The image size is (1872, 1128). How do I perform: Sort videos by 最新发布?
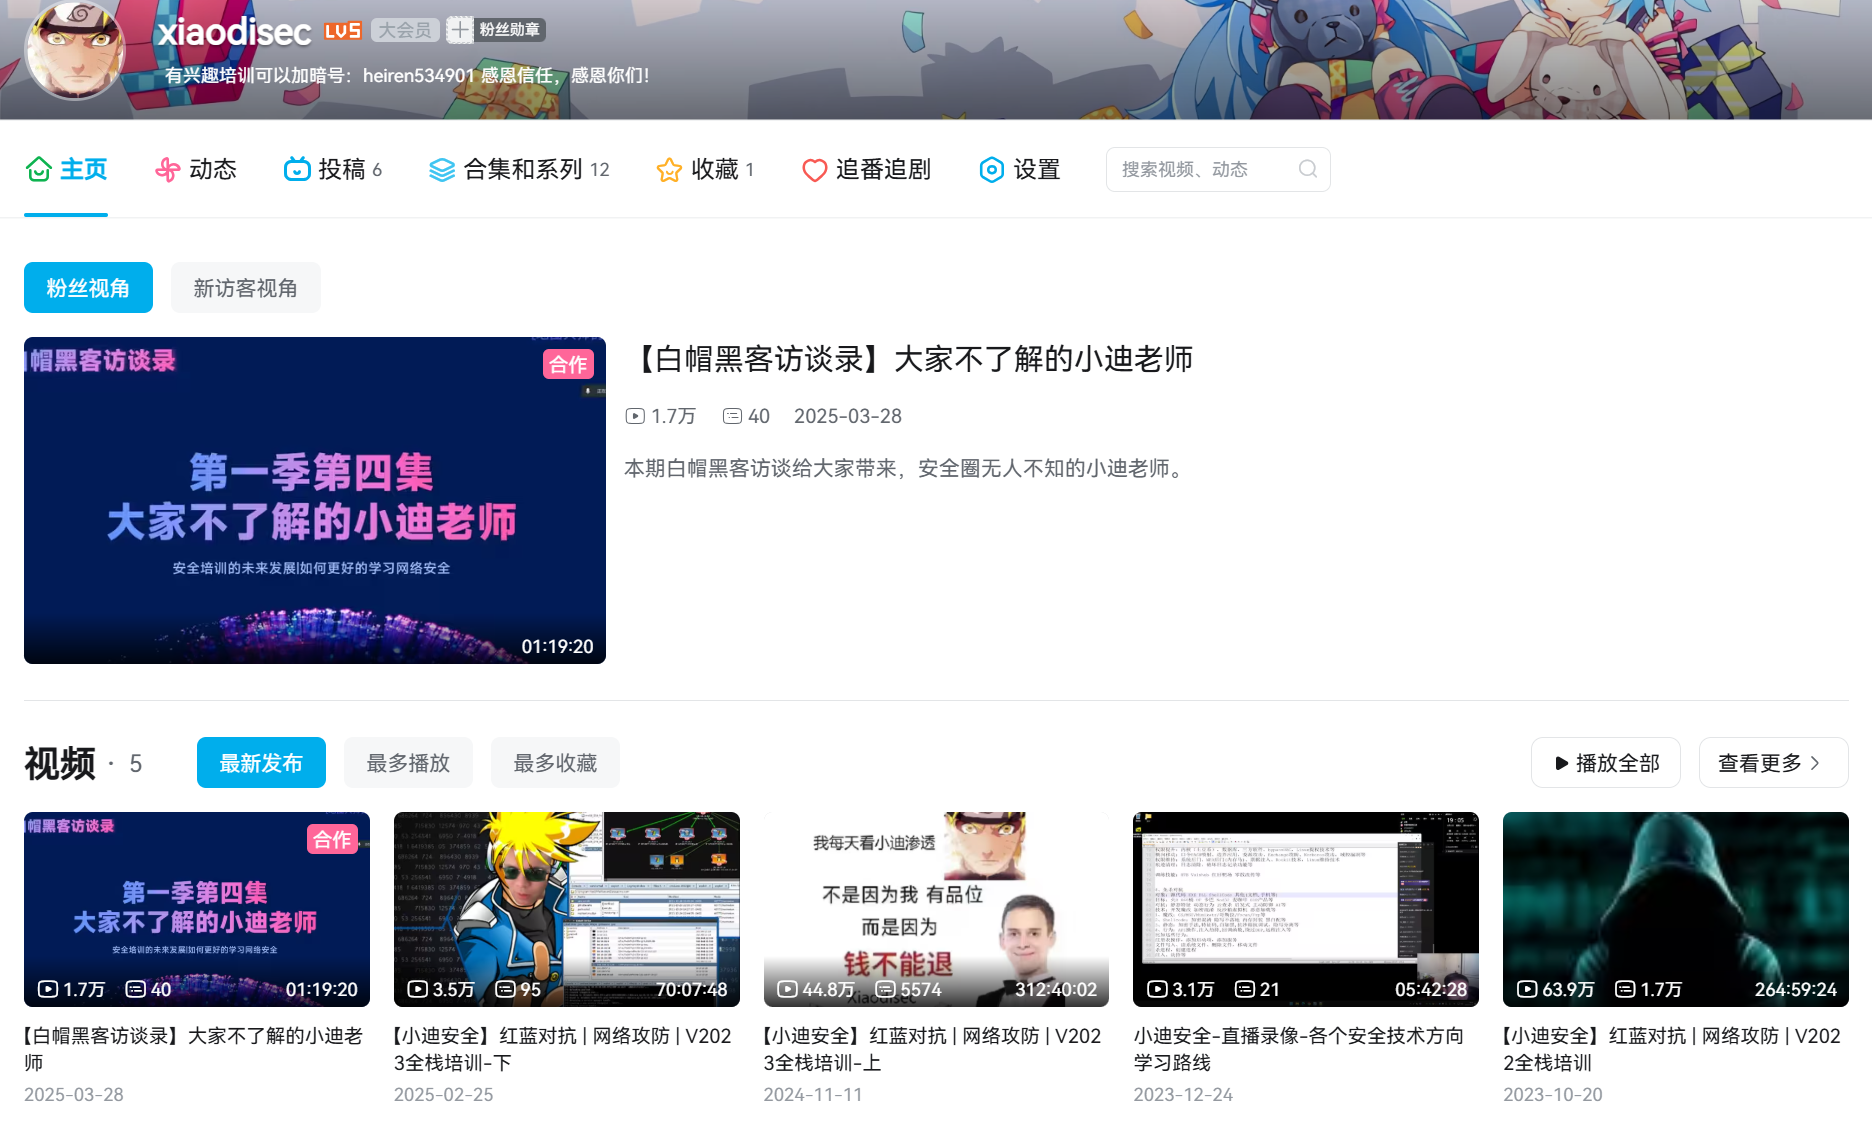pyautogui.click(x=261, y=763)
